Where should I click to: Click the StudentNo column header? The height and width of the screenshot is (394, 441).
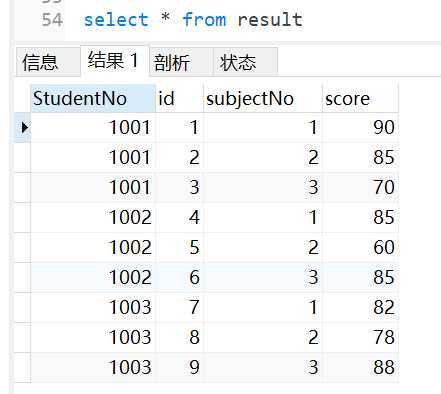[93, 99]
